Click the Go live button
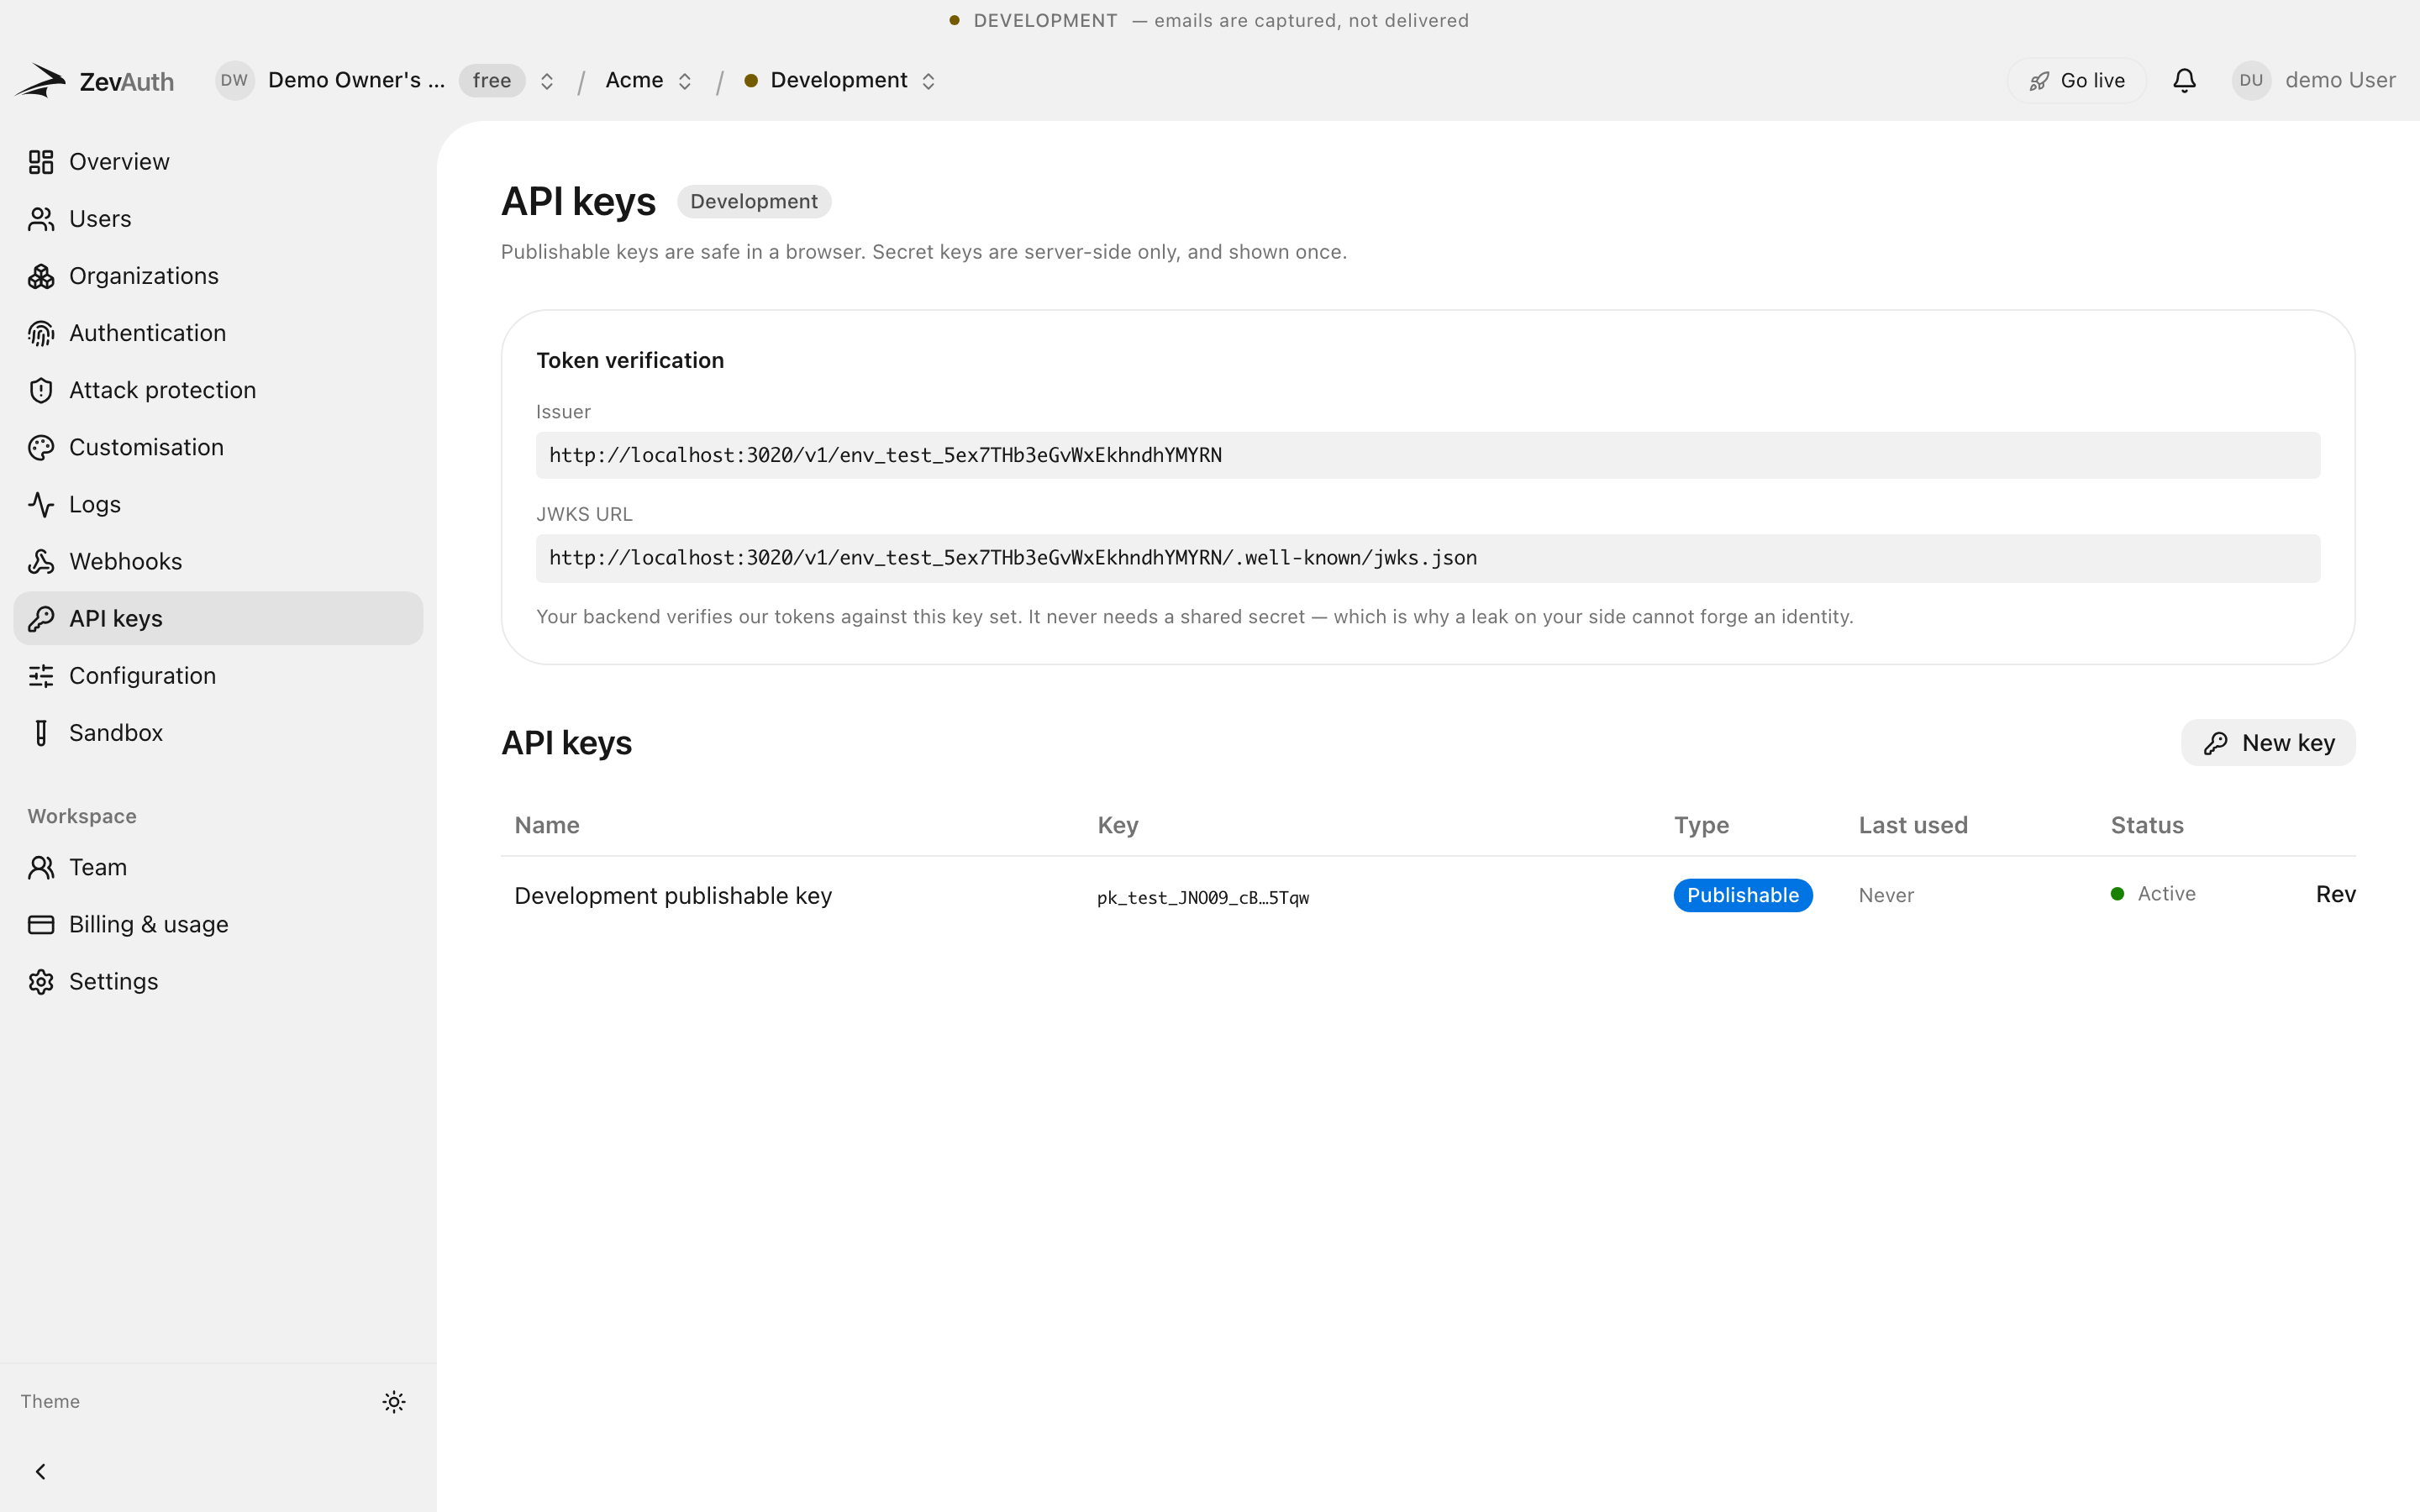The height and width of the screenshot is (1512, 2420). coord(2076,80)
